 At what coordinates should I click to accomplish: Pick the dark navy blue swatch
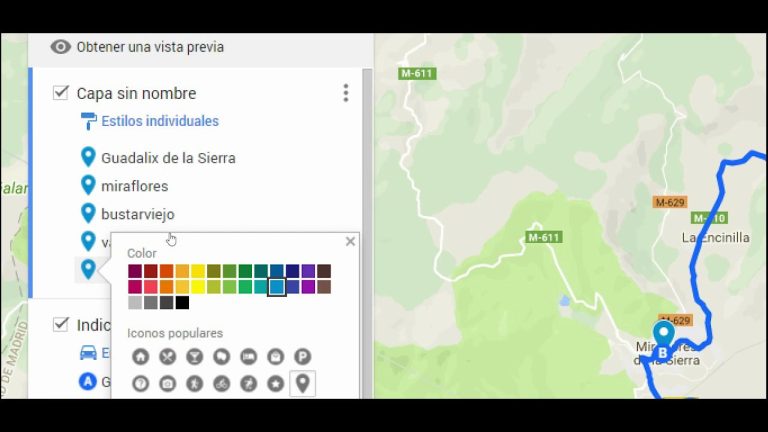(x=292, y=271)
